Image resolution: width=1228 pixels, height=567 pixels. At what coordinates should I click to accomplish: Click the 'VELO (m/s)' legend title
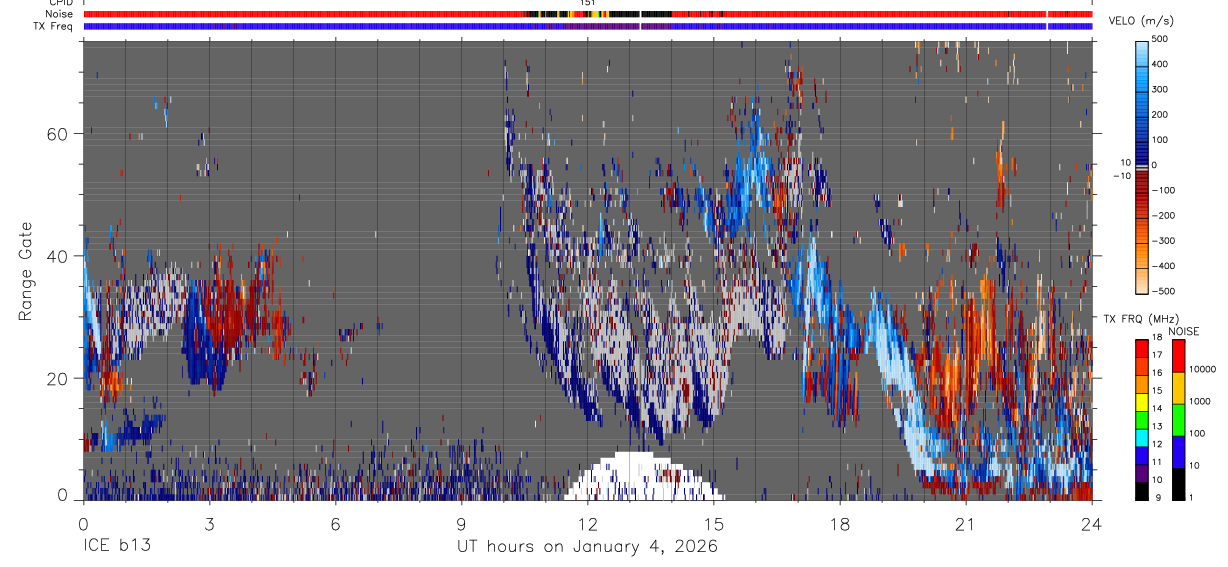point(1142,21)
